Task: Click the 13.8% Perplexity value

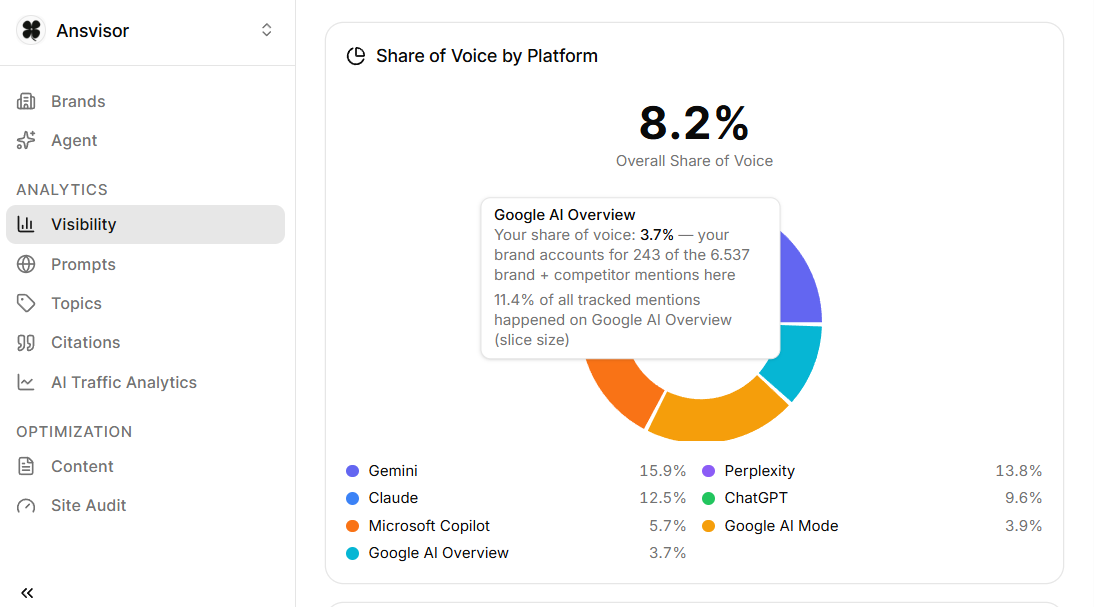Action: 1018,471
